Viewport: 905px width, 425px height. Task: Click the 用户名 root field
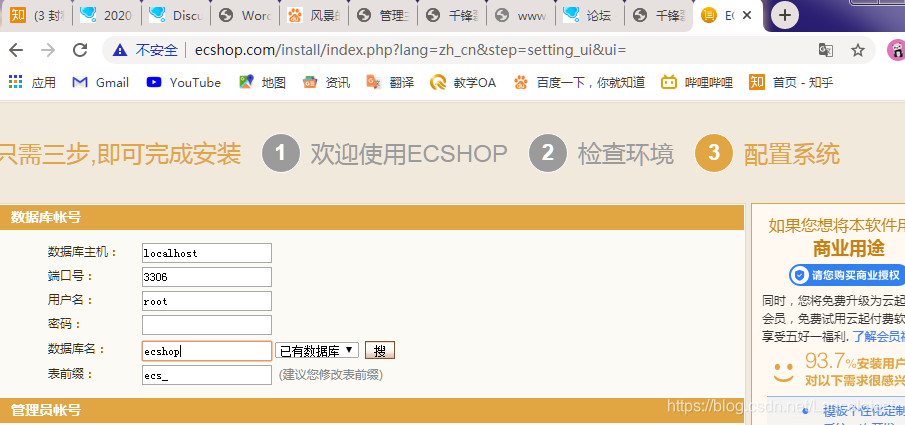click(x=207, y=301)
